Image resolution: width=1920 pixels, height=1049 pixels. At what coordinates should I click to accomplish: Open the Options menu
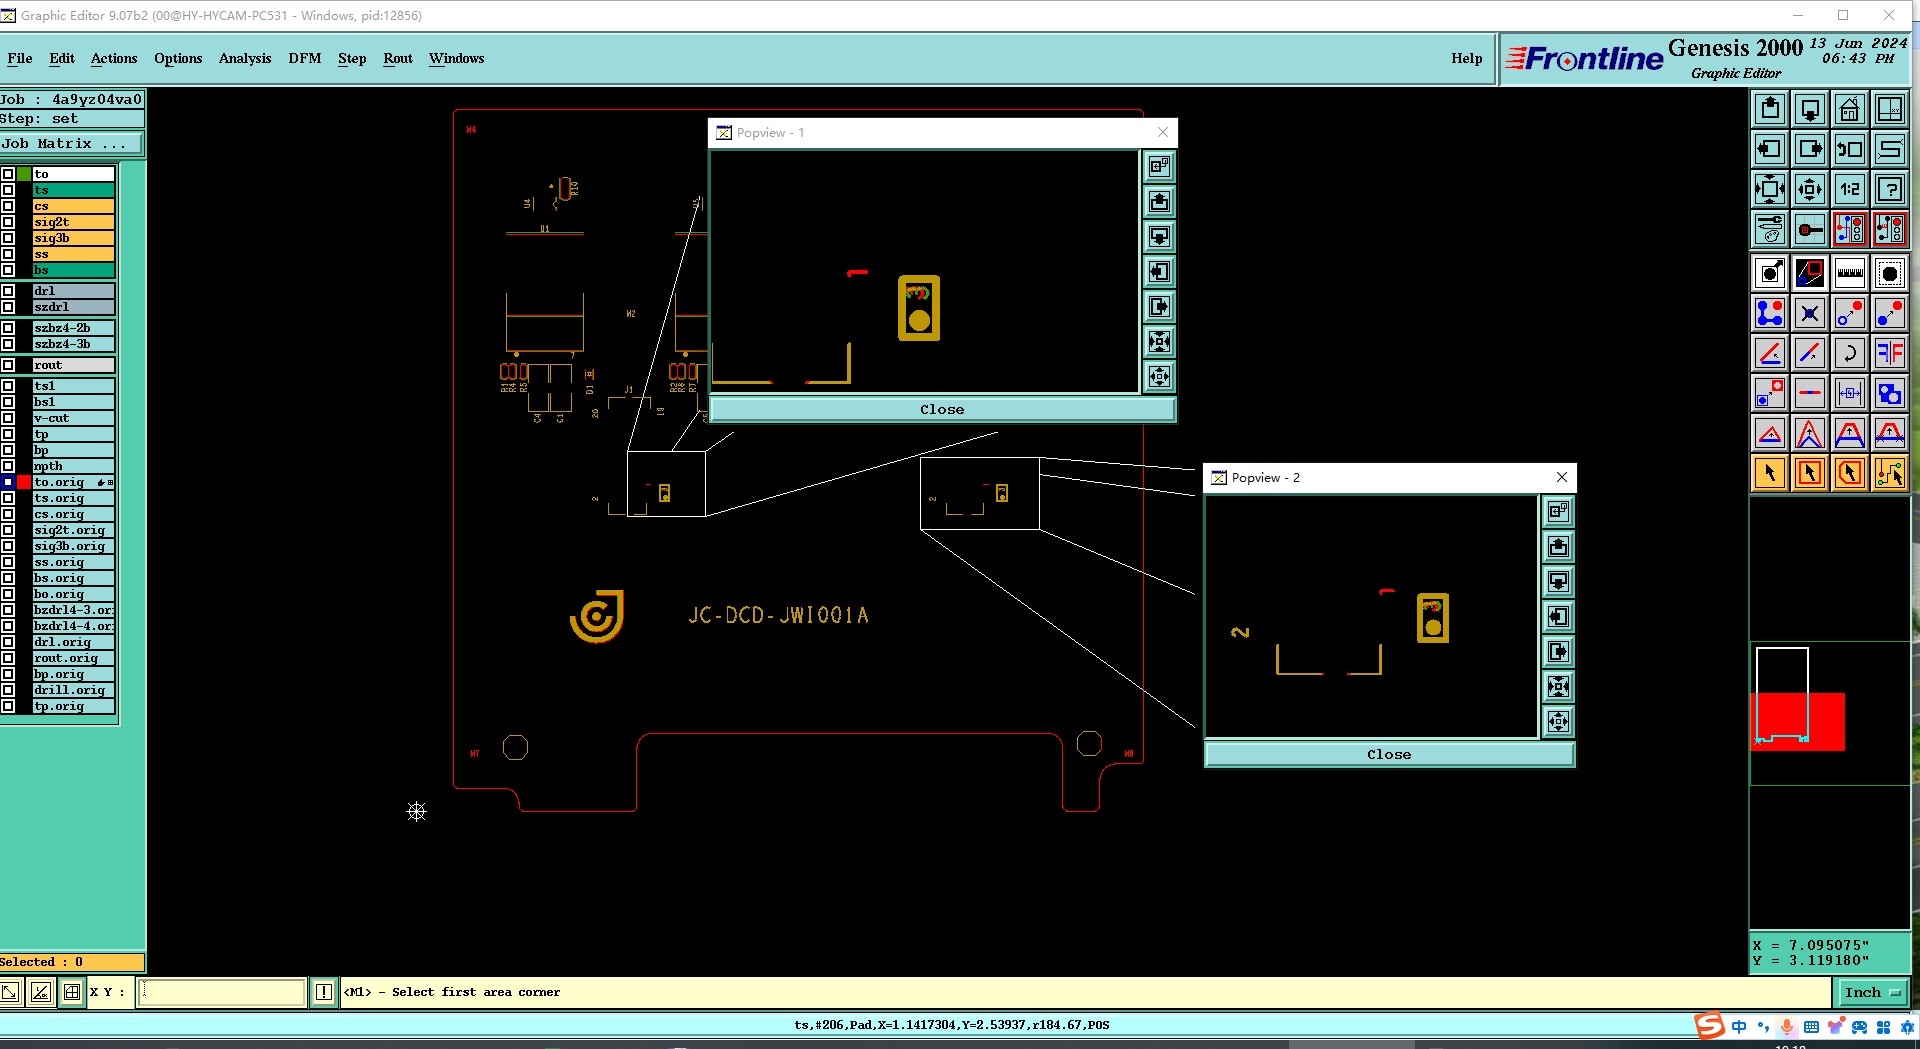[178, 58]
